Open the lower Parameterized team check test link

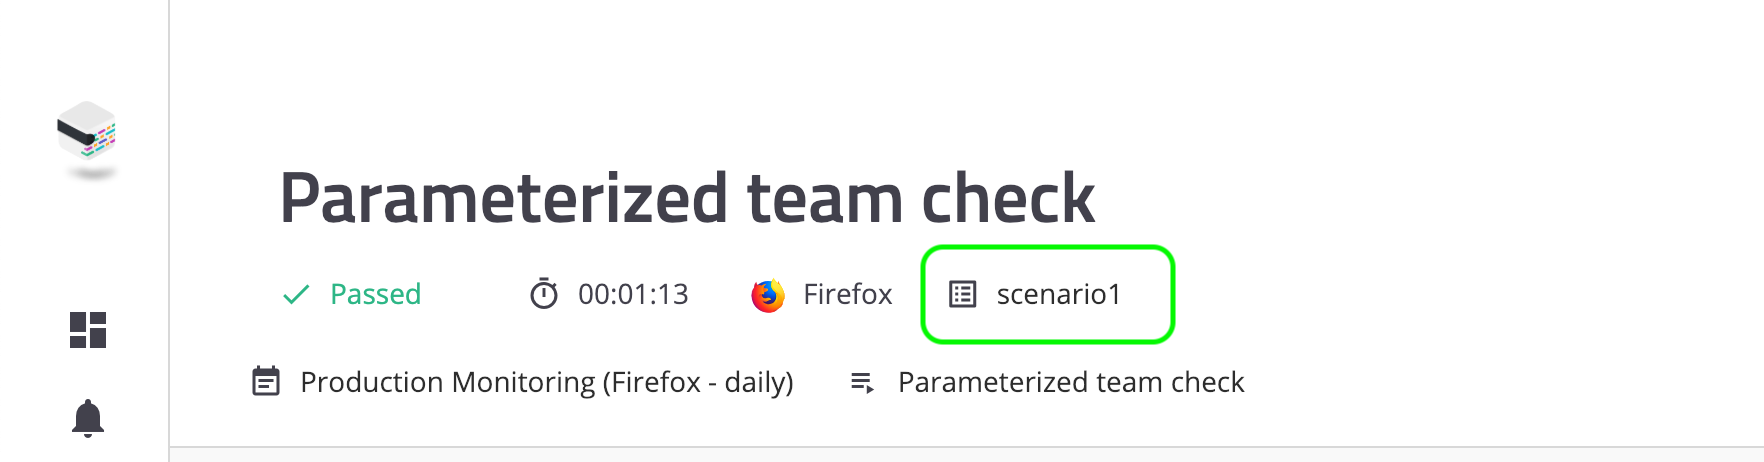point(1071,382)
